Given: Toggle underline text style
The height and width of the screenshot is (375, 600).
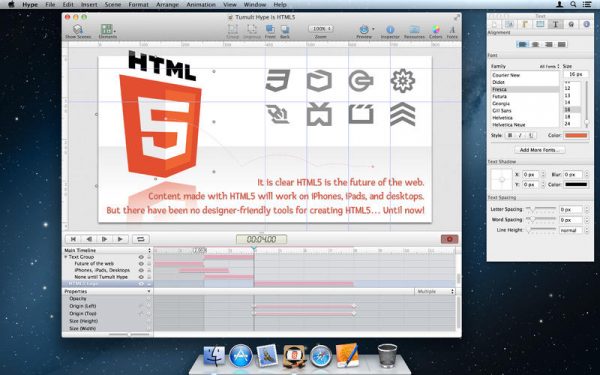Looking at the screenshot, I should coord(530,135).
